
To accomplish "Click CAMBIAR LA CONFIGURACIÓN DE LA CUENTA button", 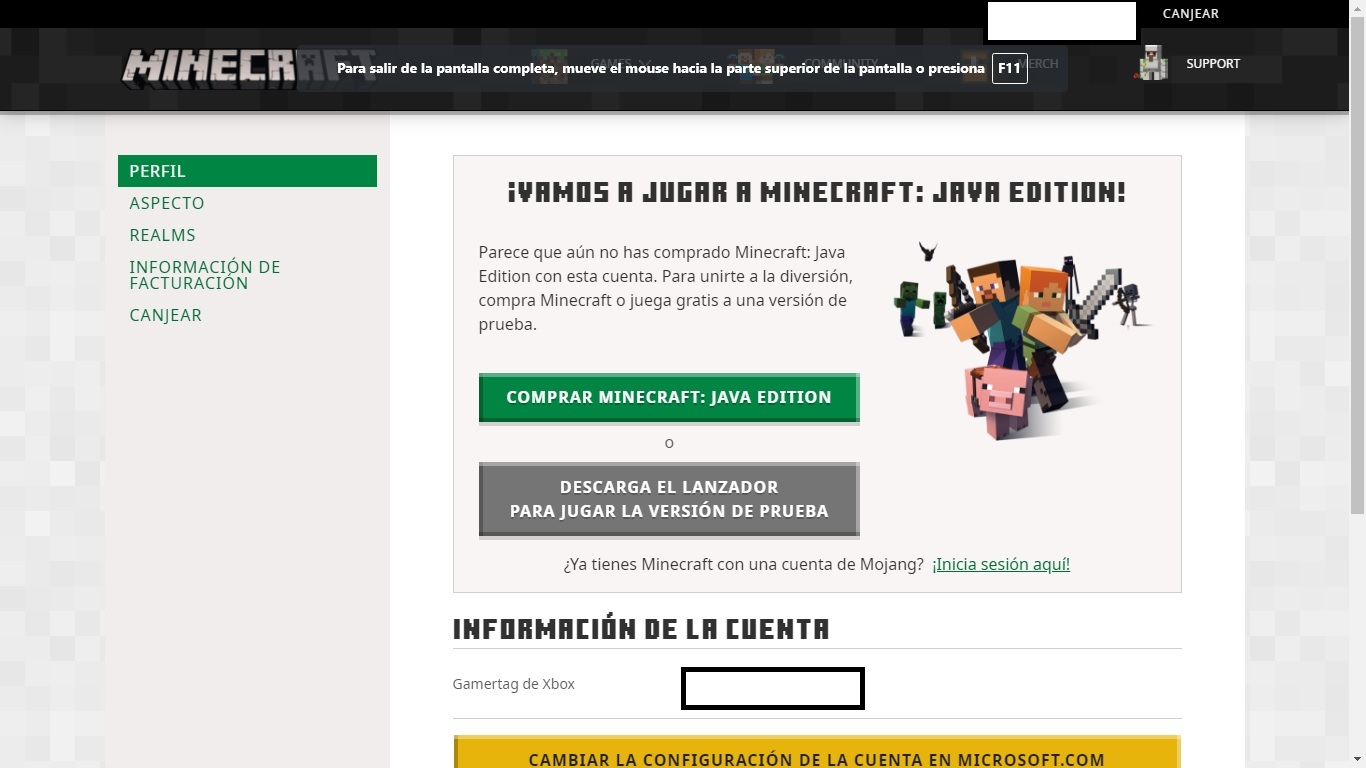I will click(x=816, y=753).
